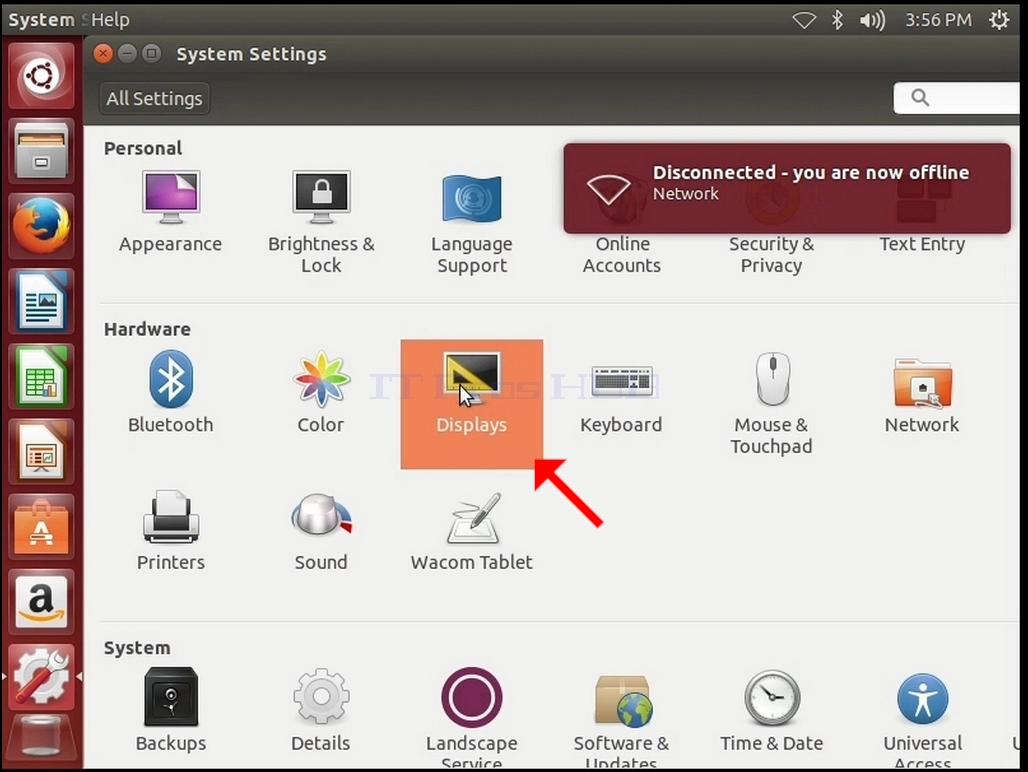Viewport: 1028px width, 772px height.
Task: Launch LibreOffice Impress from launcher
Action: tap(41, 452)
